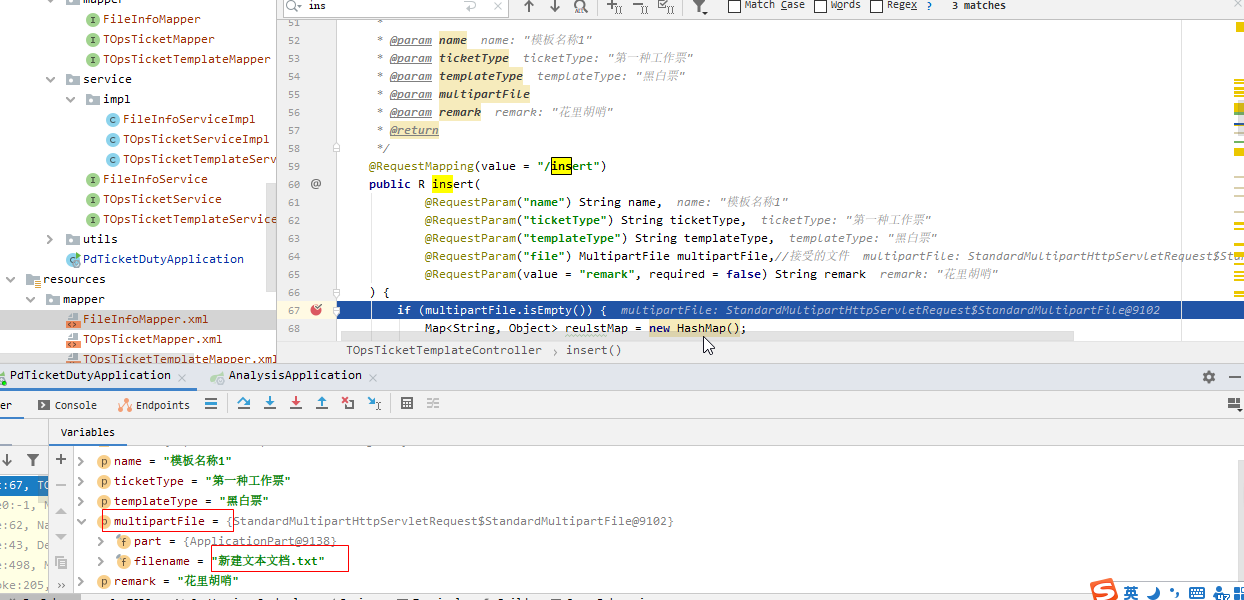1244x600 pixels.
Task: Select the Variables tab
Action: [x=87, y=432]
